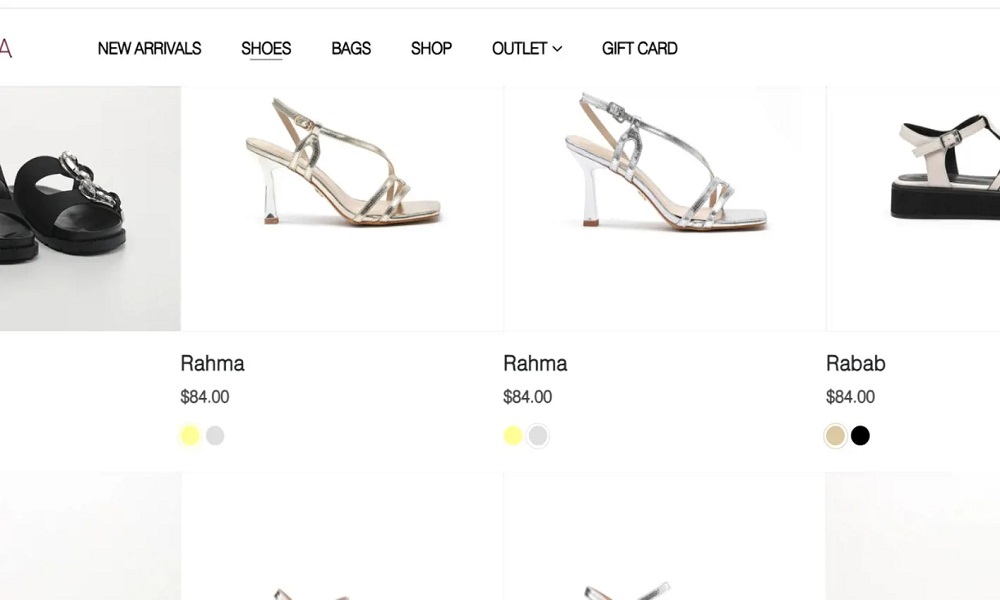This screenshot has height=600, width=1000.
Task: Open the second Rahma product title
Action: click(x=535, y=363)
